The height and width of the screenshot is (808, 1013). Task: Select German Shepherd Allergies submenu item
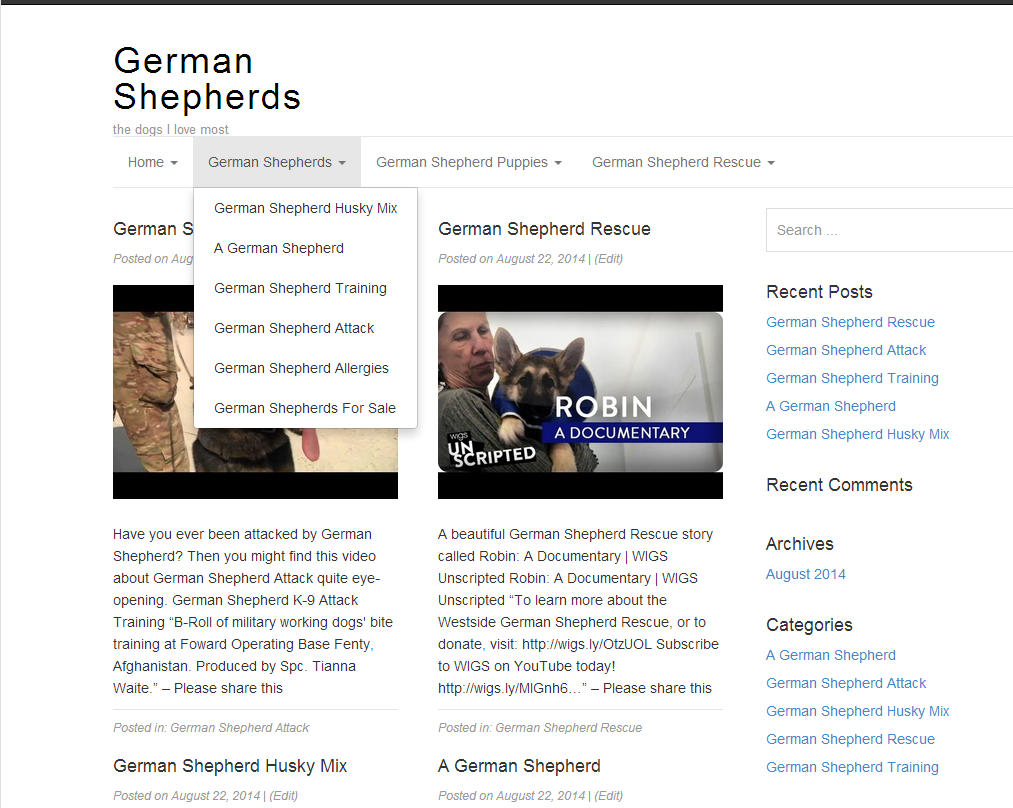pyautogui.click(x=306, y=369)
